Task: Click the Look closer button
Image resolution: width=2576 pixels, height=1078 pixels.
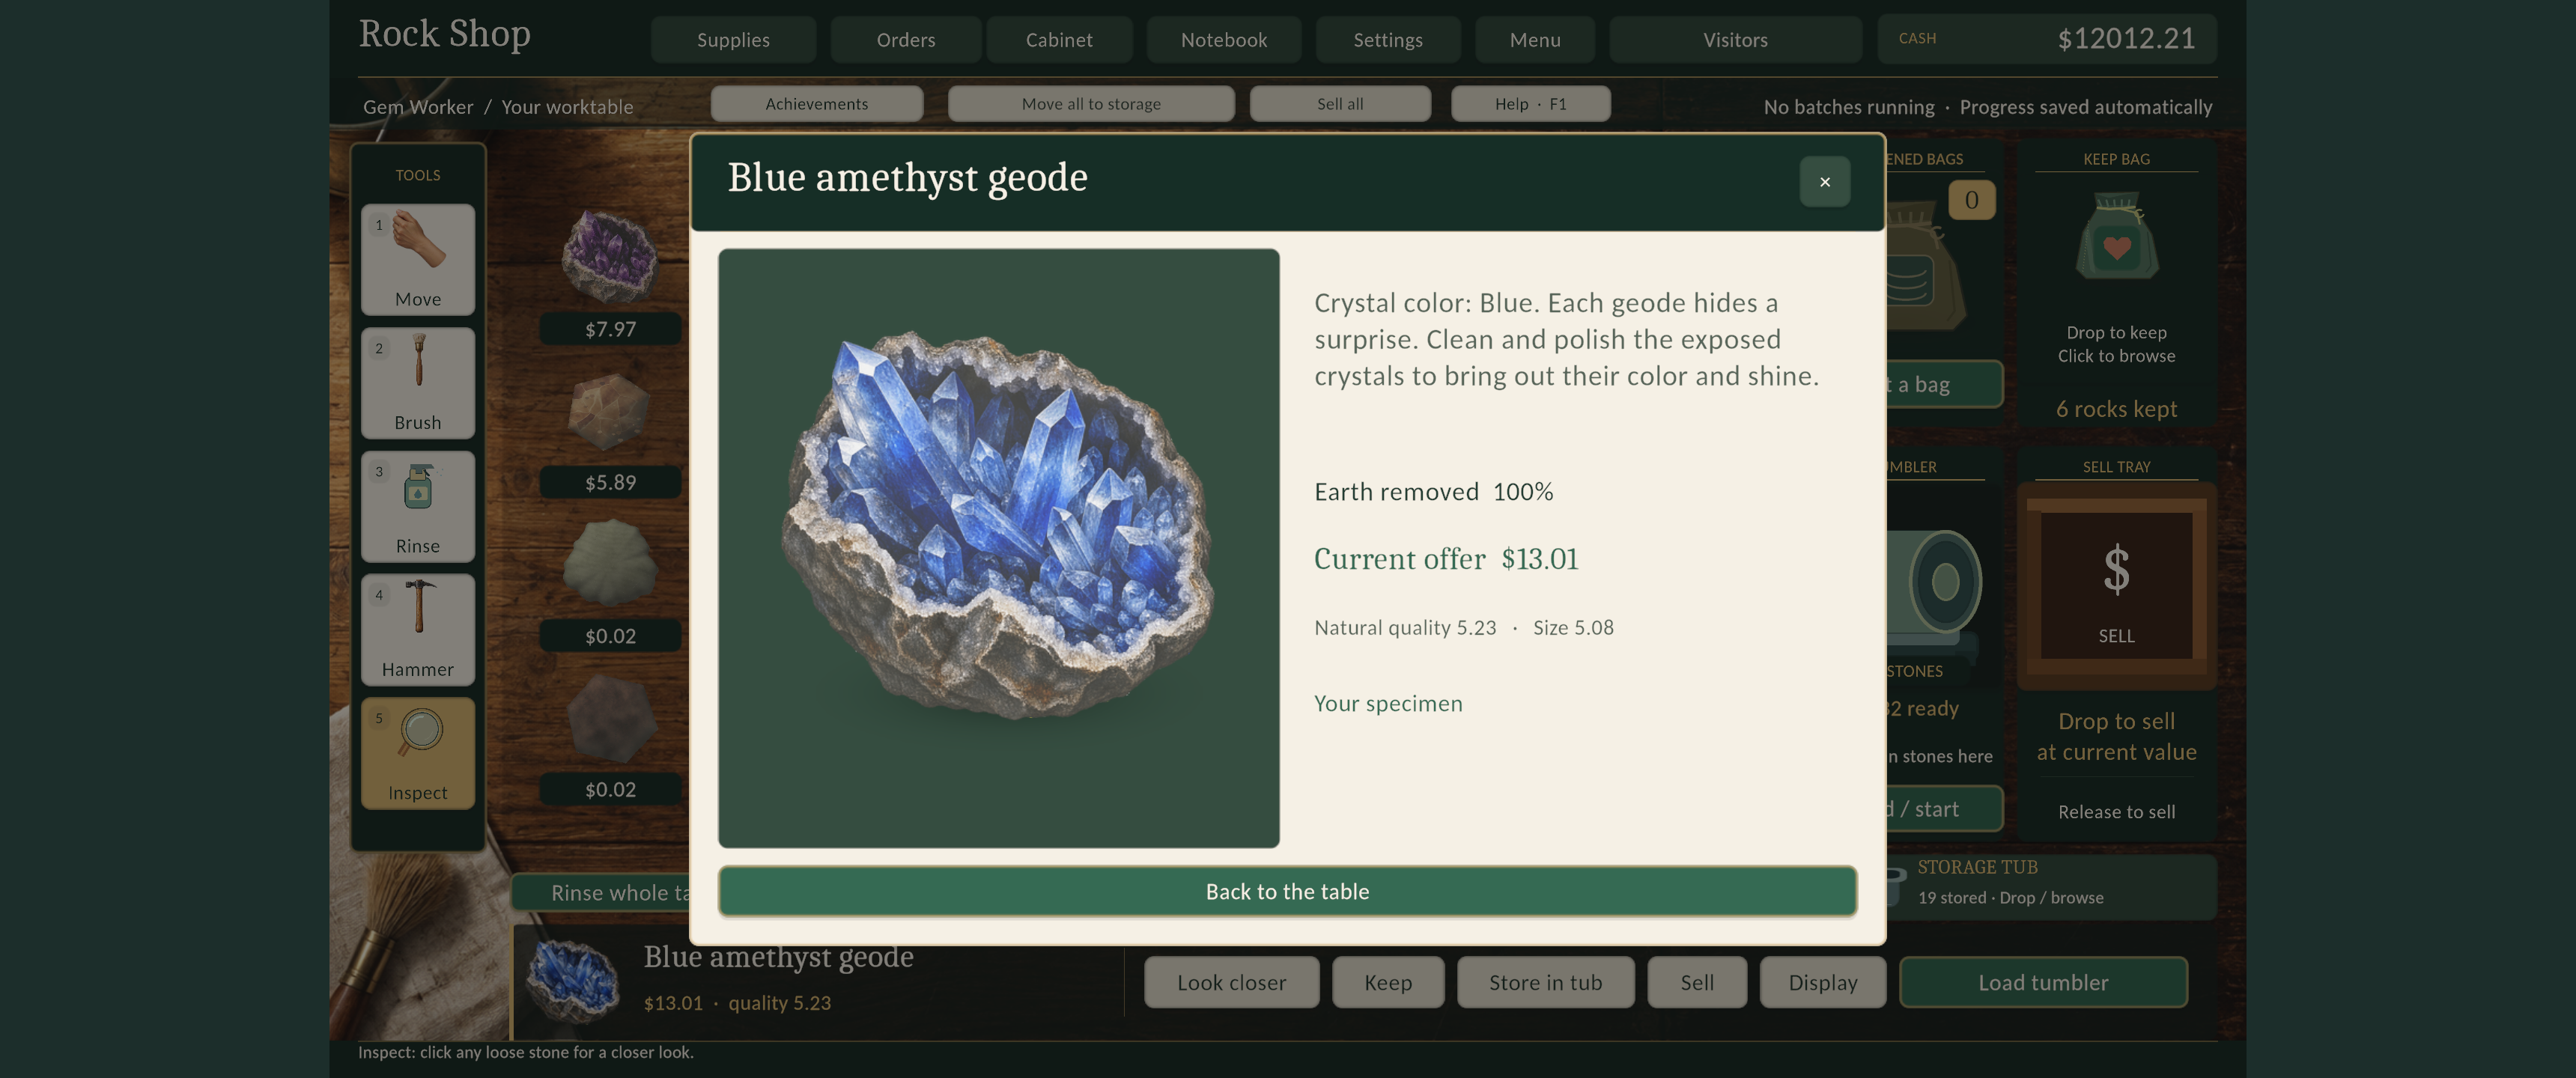Action: click(x=1231, y=982)
